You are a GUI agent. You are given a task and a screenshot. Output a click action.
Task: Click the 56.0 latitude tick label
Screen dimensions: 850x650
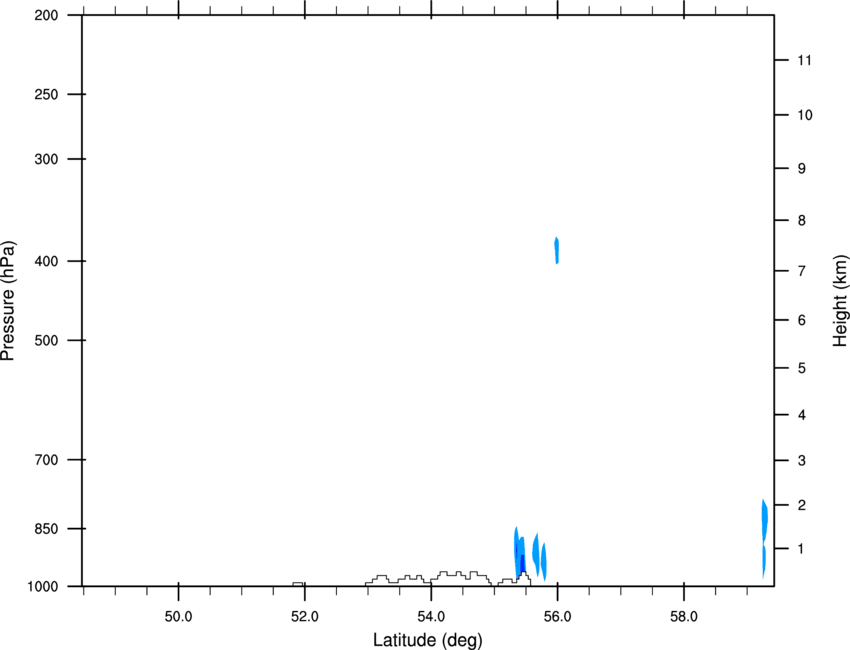tap(557, 617)
